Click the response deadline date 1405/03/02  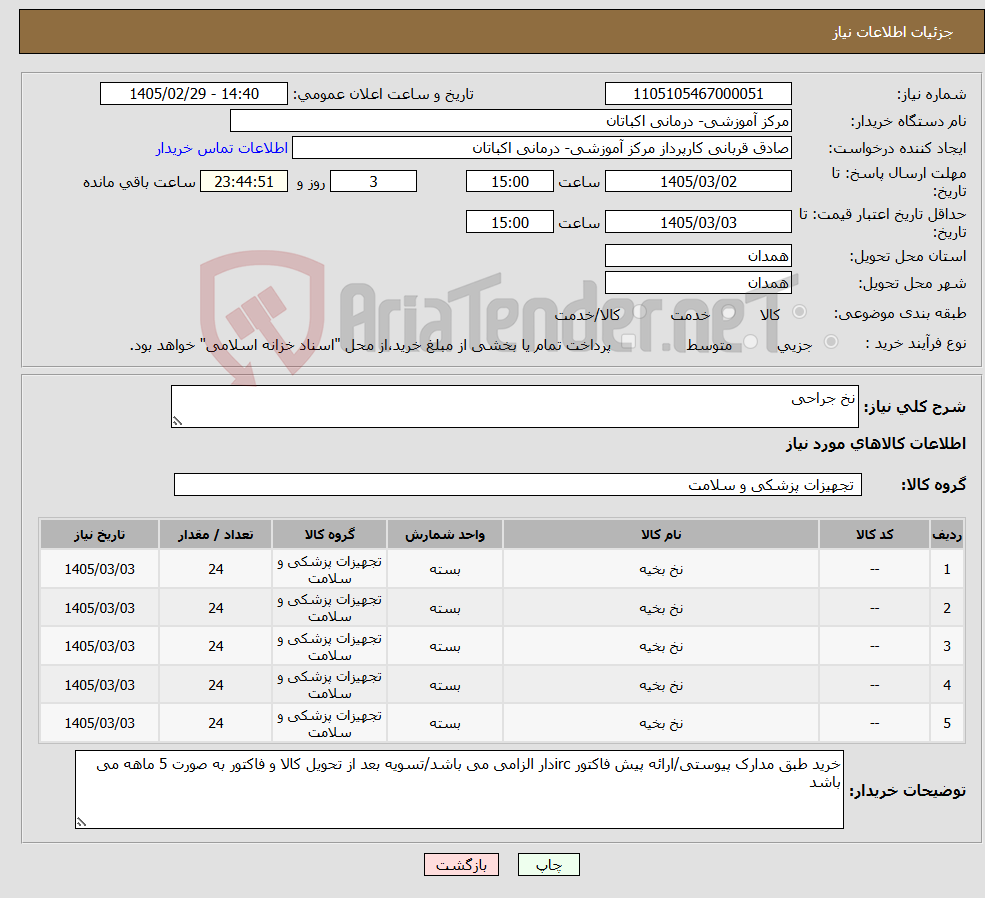pyautogui.click(x=698, y=181)
